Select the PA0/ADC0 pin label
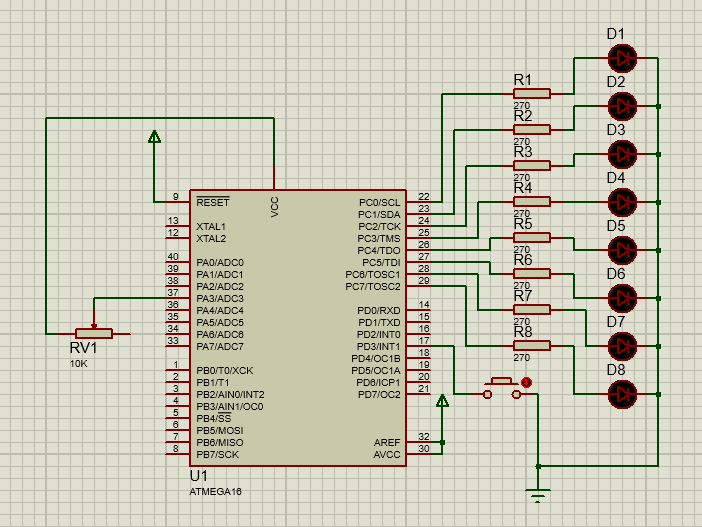 coord(220,262)
